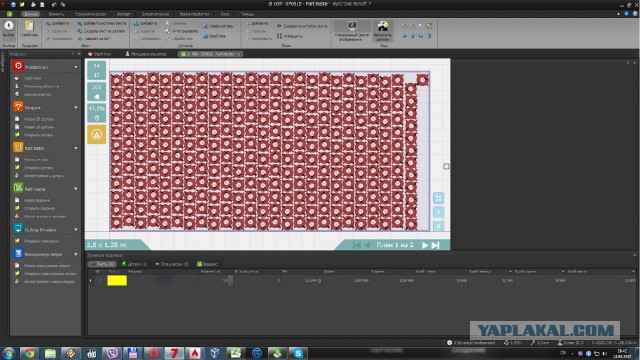Screen dimensions: 640x360
Task: Go to next nesting plan
Action: click(425, 245)
